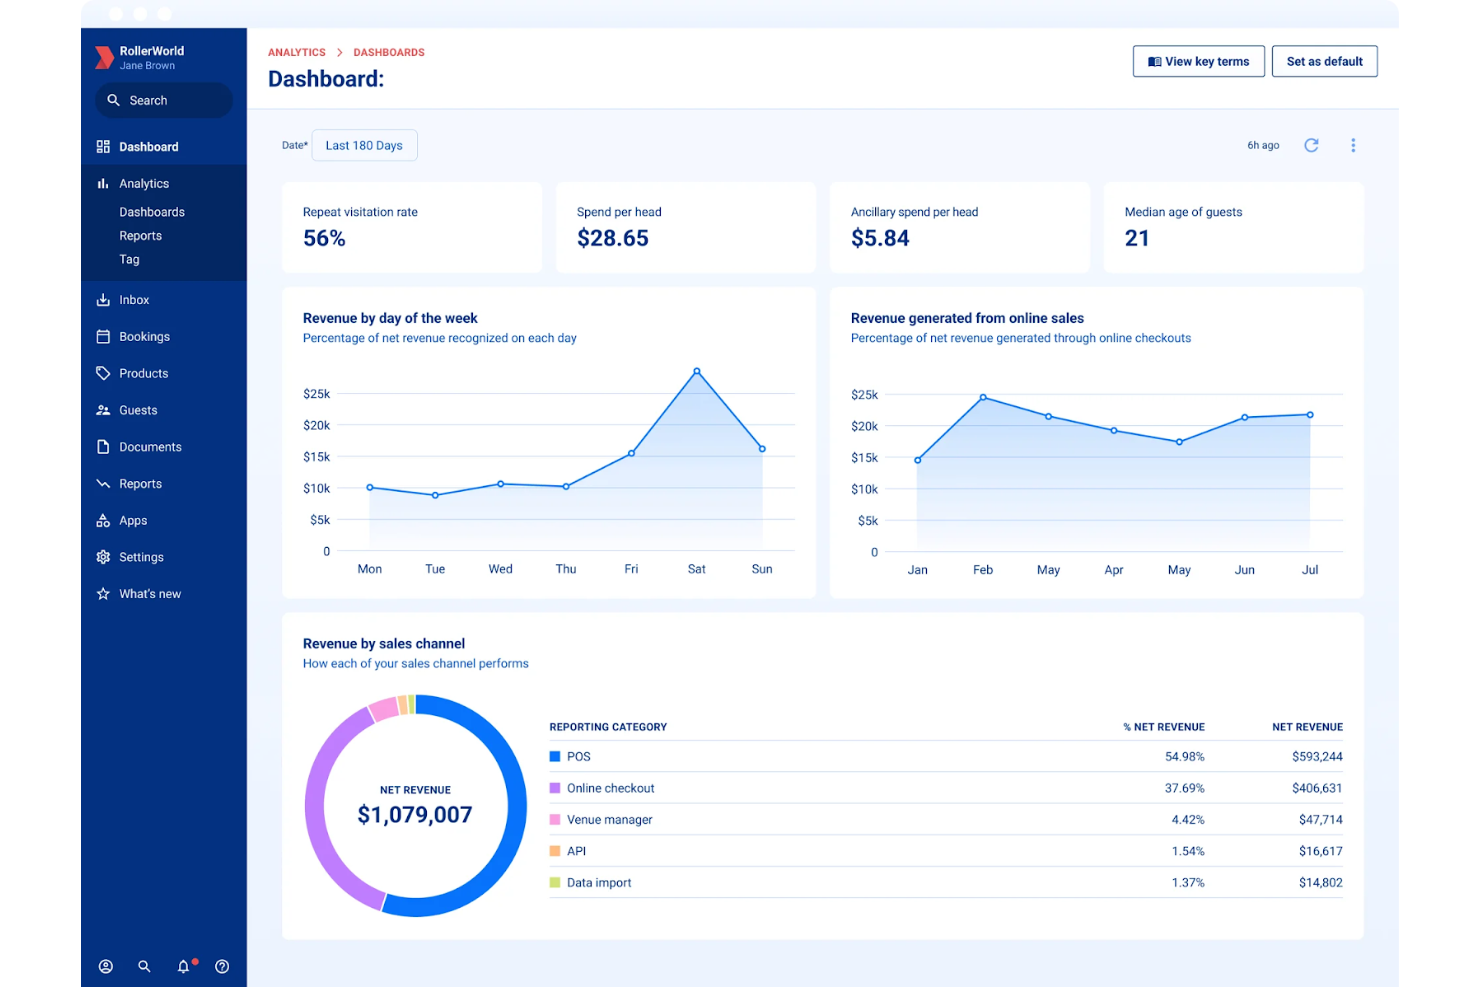Open Reports under Analytics
The height and width of the screenshot is (987, 1480).
point(141,236)
